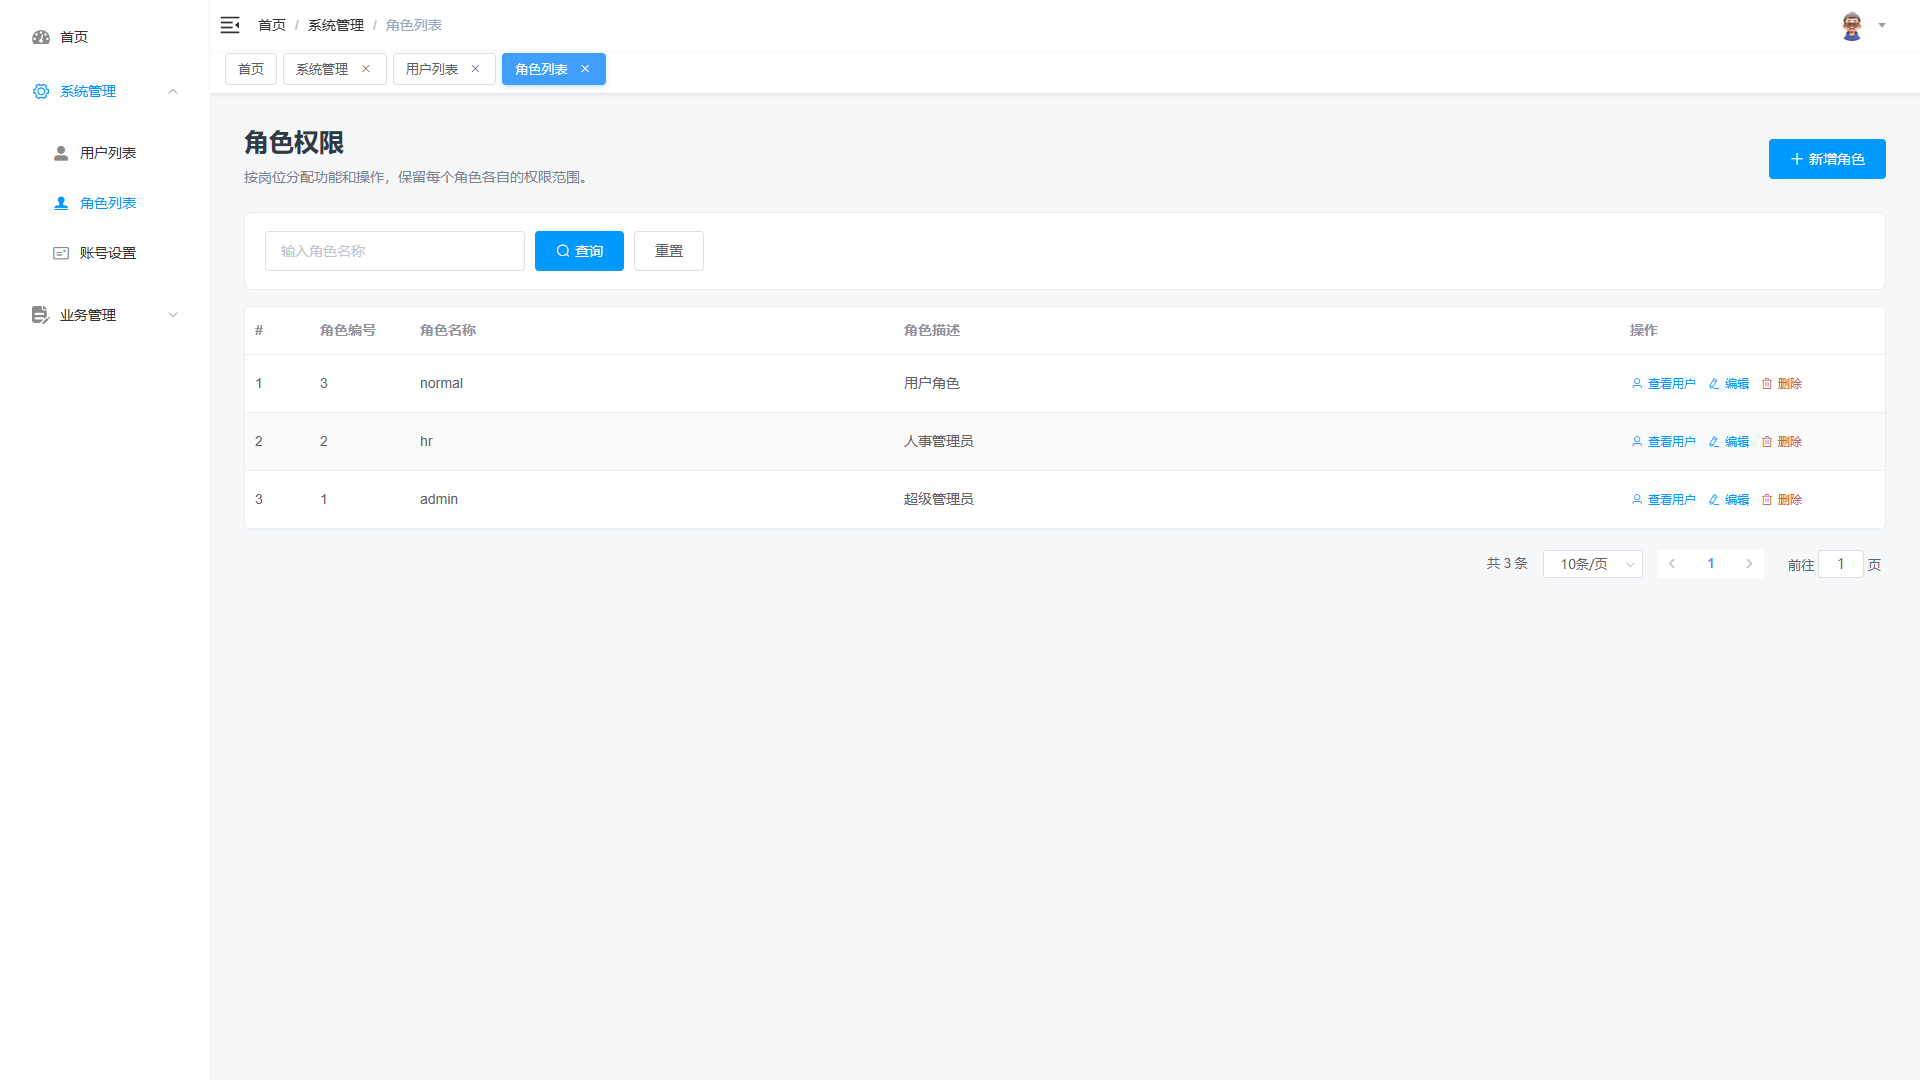Focus the 输入角色名称 search field

point(395,251)
